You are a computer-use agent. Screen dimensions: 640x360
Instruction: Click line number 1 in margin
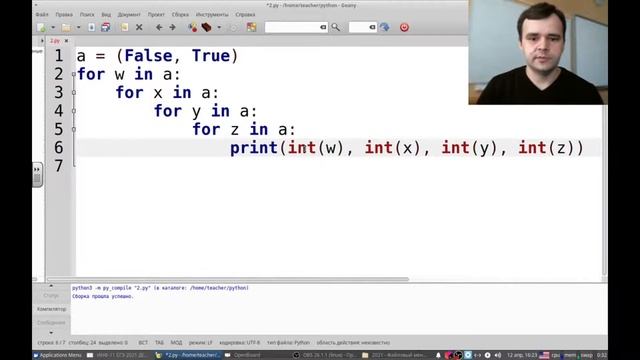coord(59,56)
